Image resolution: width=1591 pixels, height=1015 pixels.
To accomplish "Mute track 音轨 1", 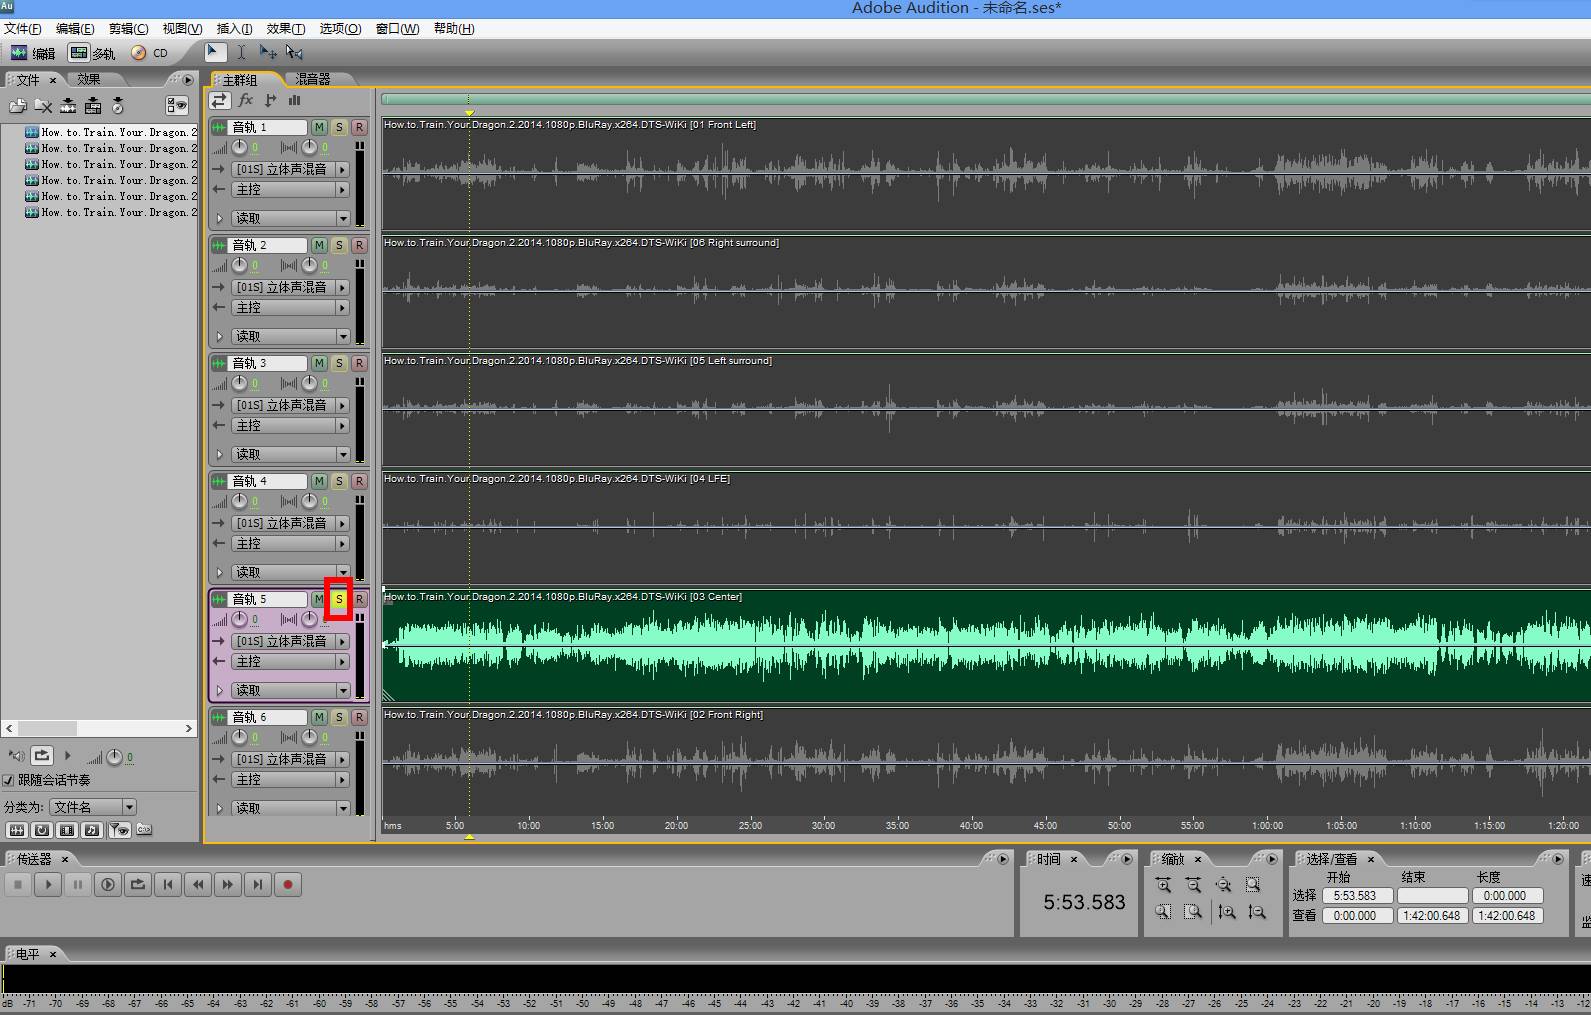I will click(319, 127).
